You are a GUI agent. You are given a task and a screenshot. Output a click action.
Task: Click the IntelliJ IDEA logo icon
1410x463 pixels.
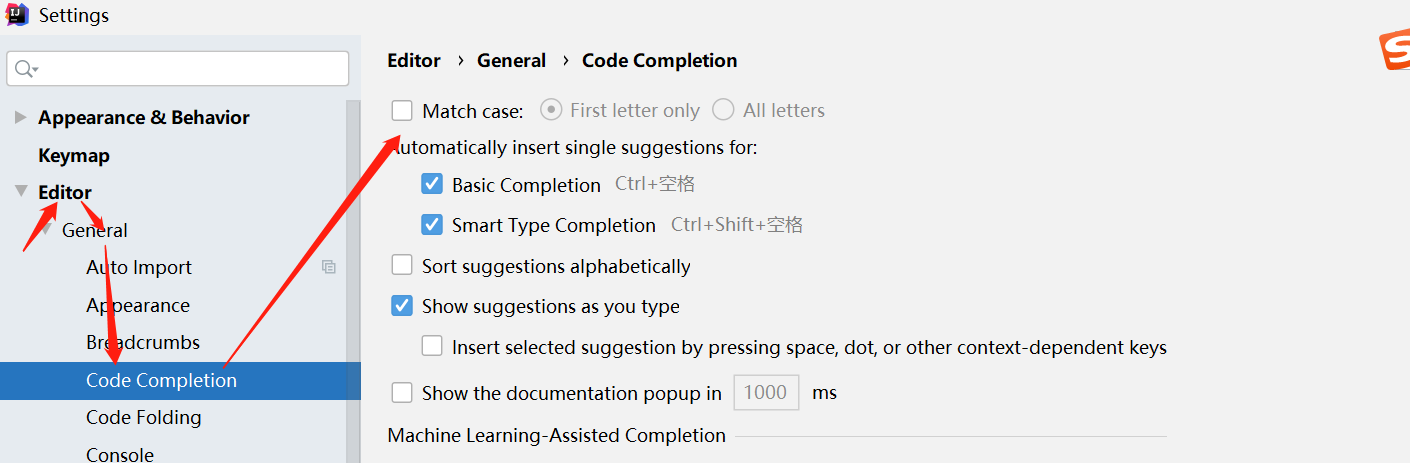click(17, 15)
